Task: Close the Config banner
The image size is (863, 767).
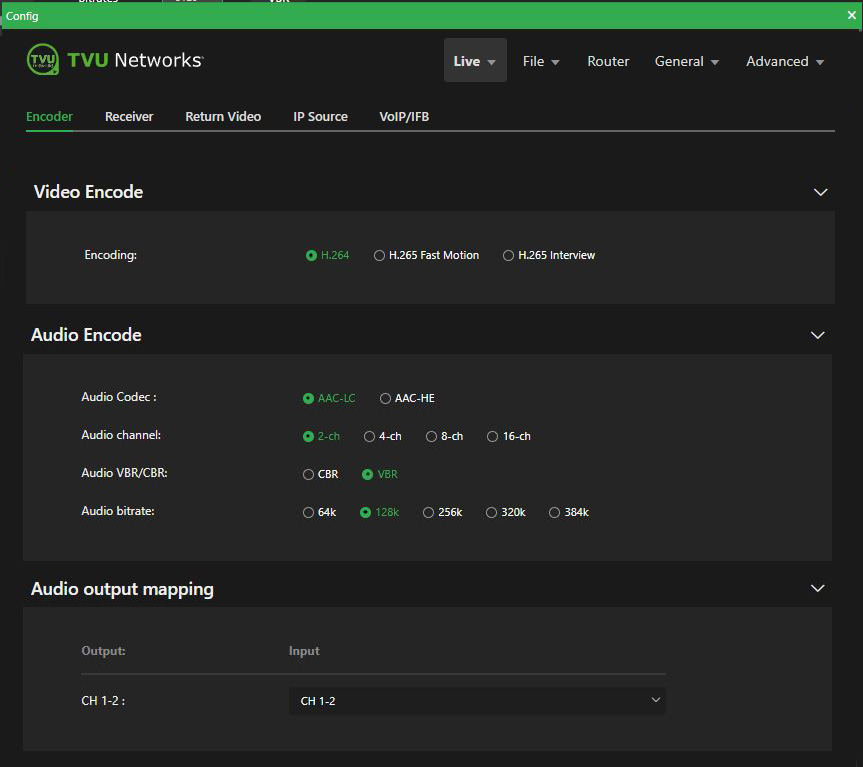Action: click(x=851, y=15)
